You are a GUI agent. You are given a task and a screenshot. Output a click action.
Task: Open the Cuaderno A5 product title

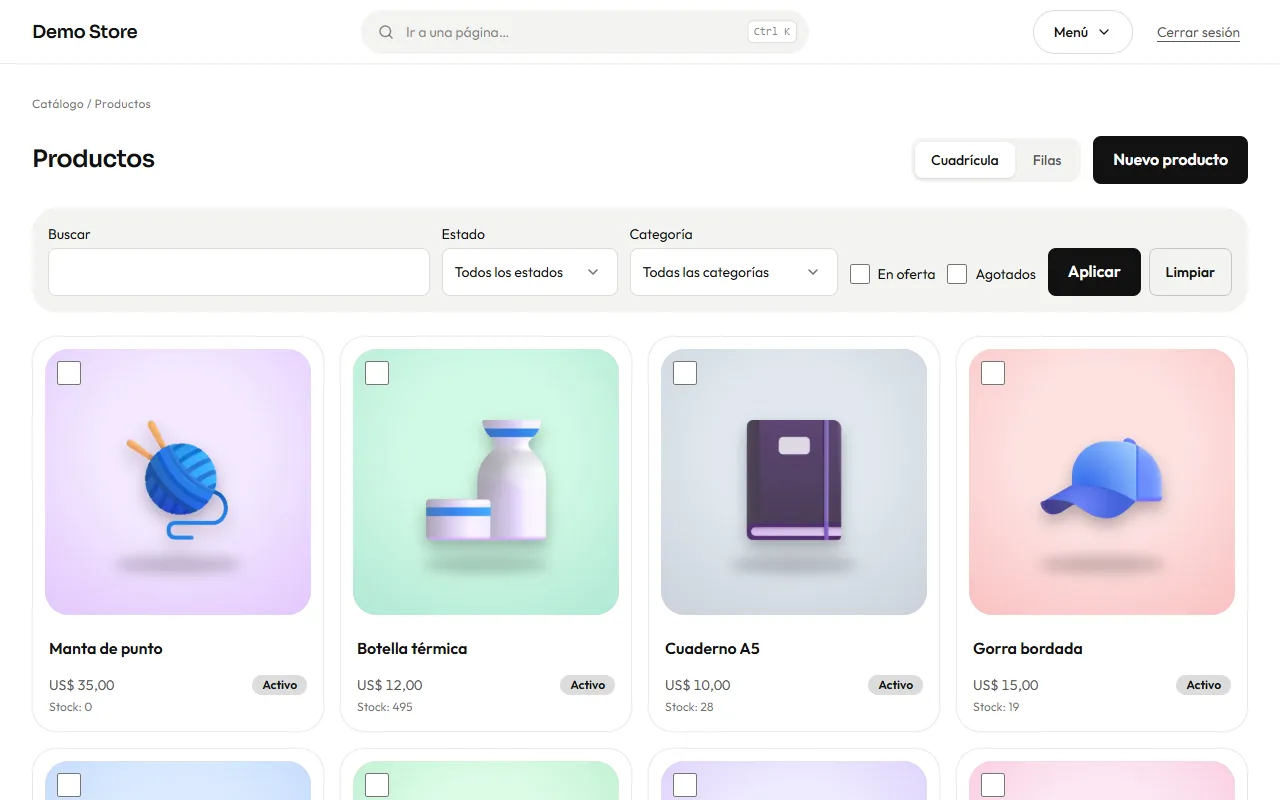click(712, 649)
